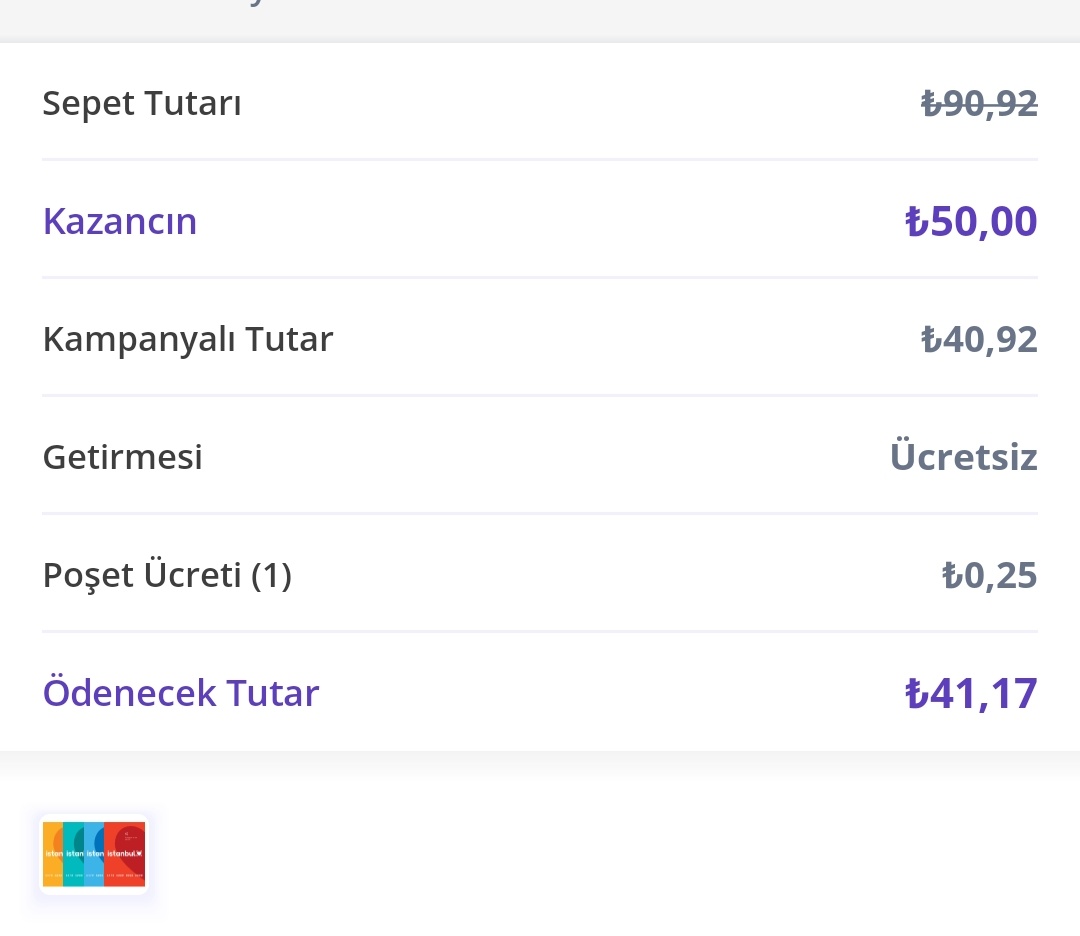Tap the ₺40,92 campaign amount
The image size is (1080, 936).
coord(979,340)
